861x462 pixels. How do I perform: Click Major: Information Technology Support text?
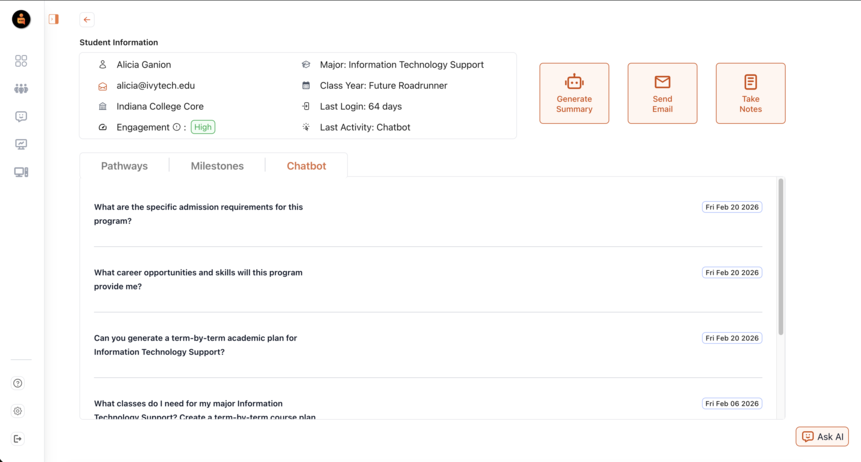[402, 65]
